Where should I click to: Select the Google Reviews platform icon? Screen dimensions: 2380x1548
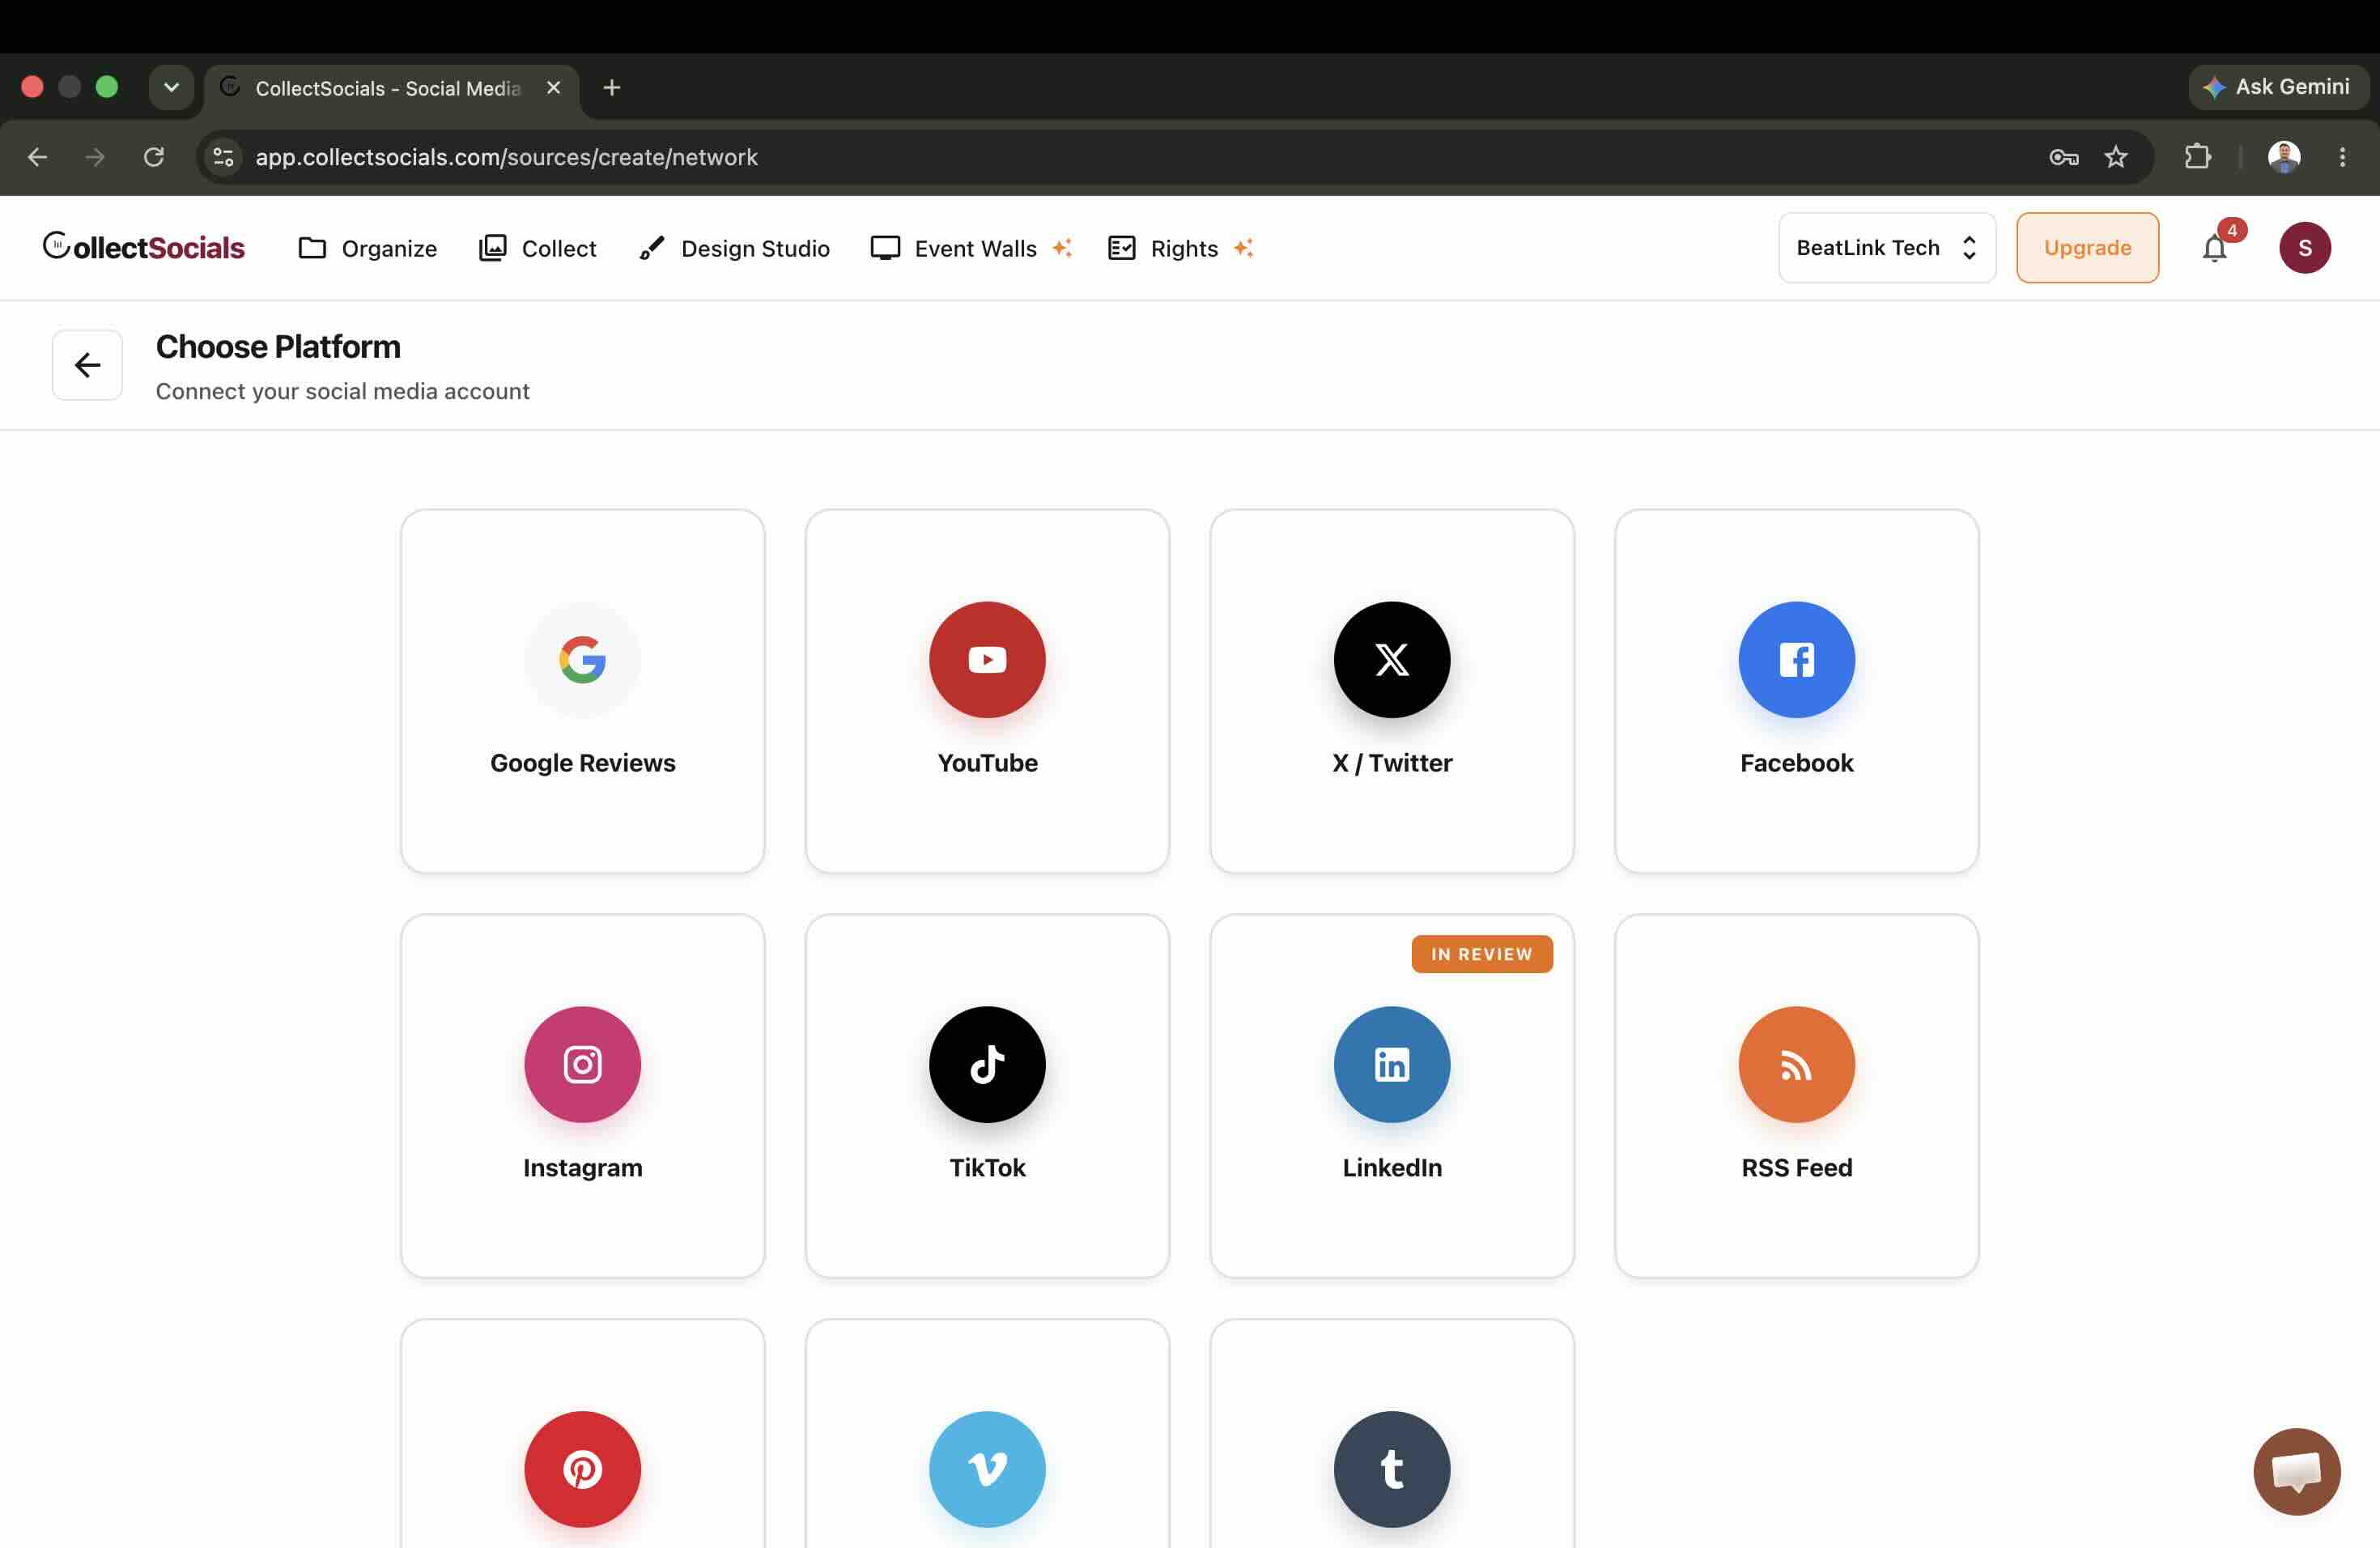click(x=582, y=659)
